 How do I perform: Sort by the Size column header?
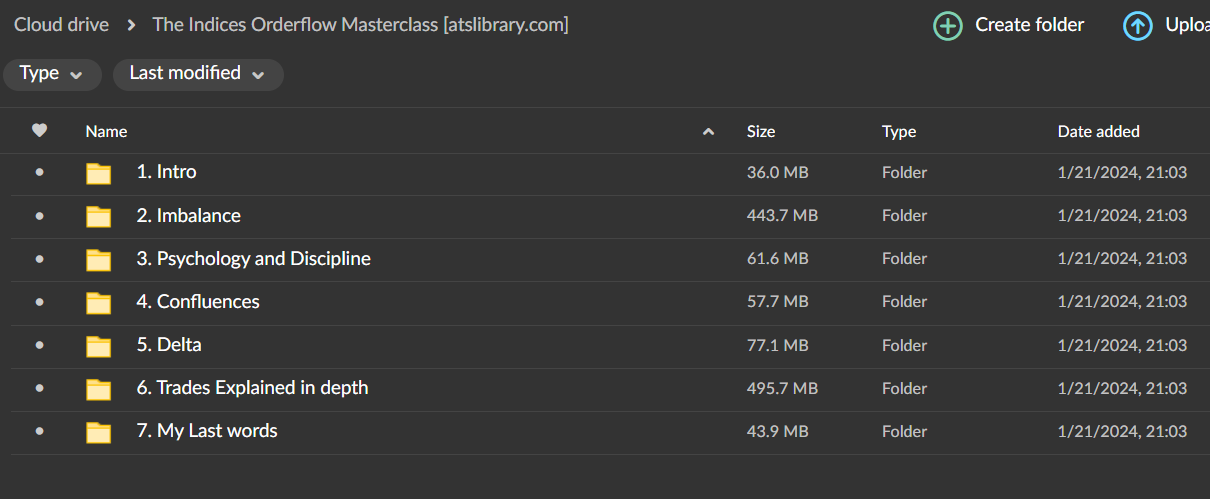click(x=761, y=131)
